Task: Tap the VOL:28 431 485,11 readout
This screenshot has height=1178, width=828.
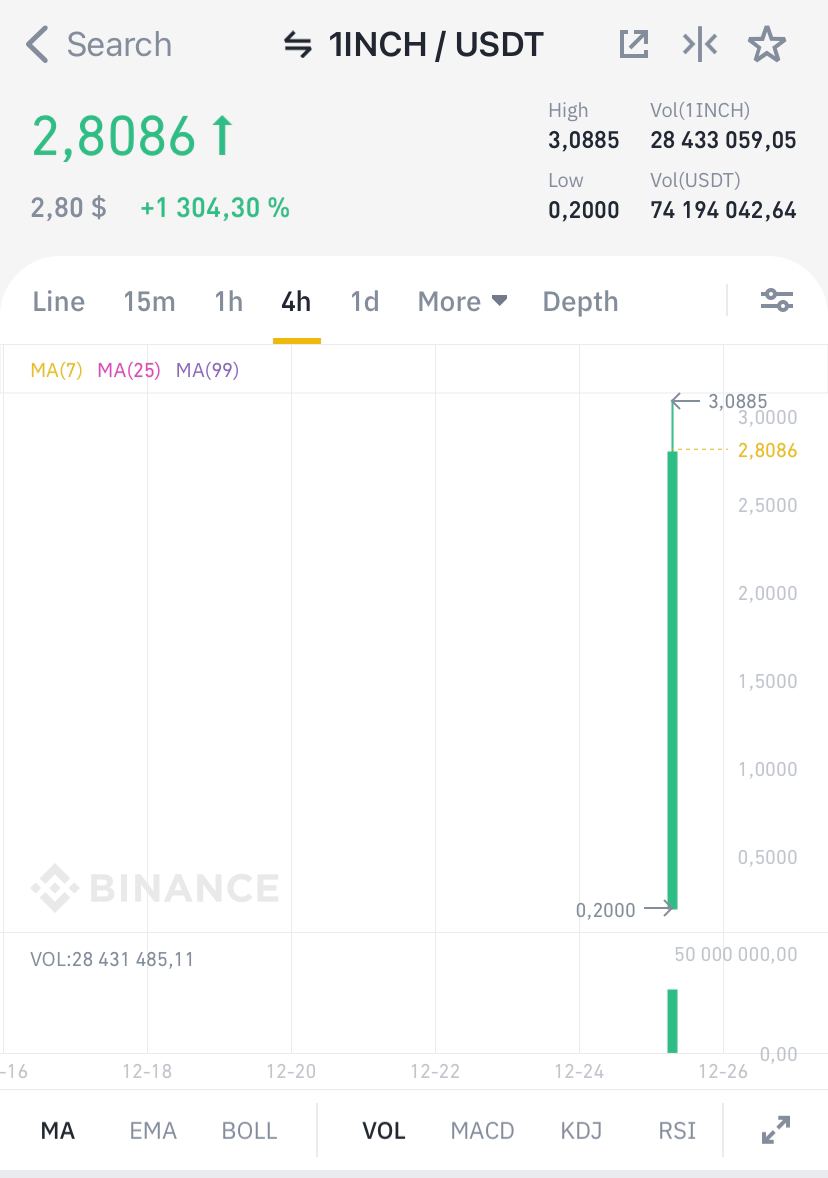Action: tap(112, 959)
